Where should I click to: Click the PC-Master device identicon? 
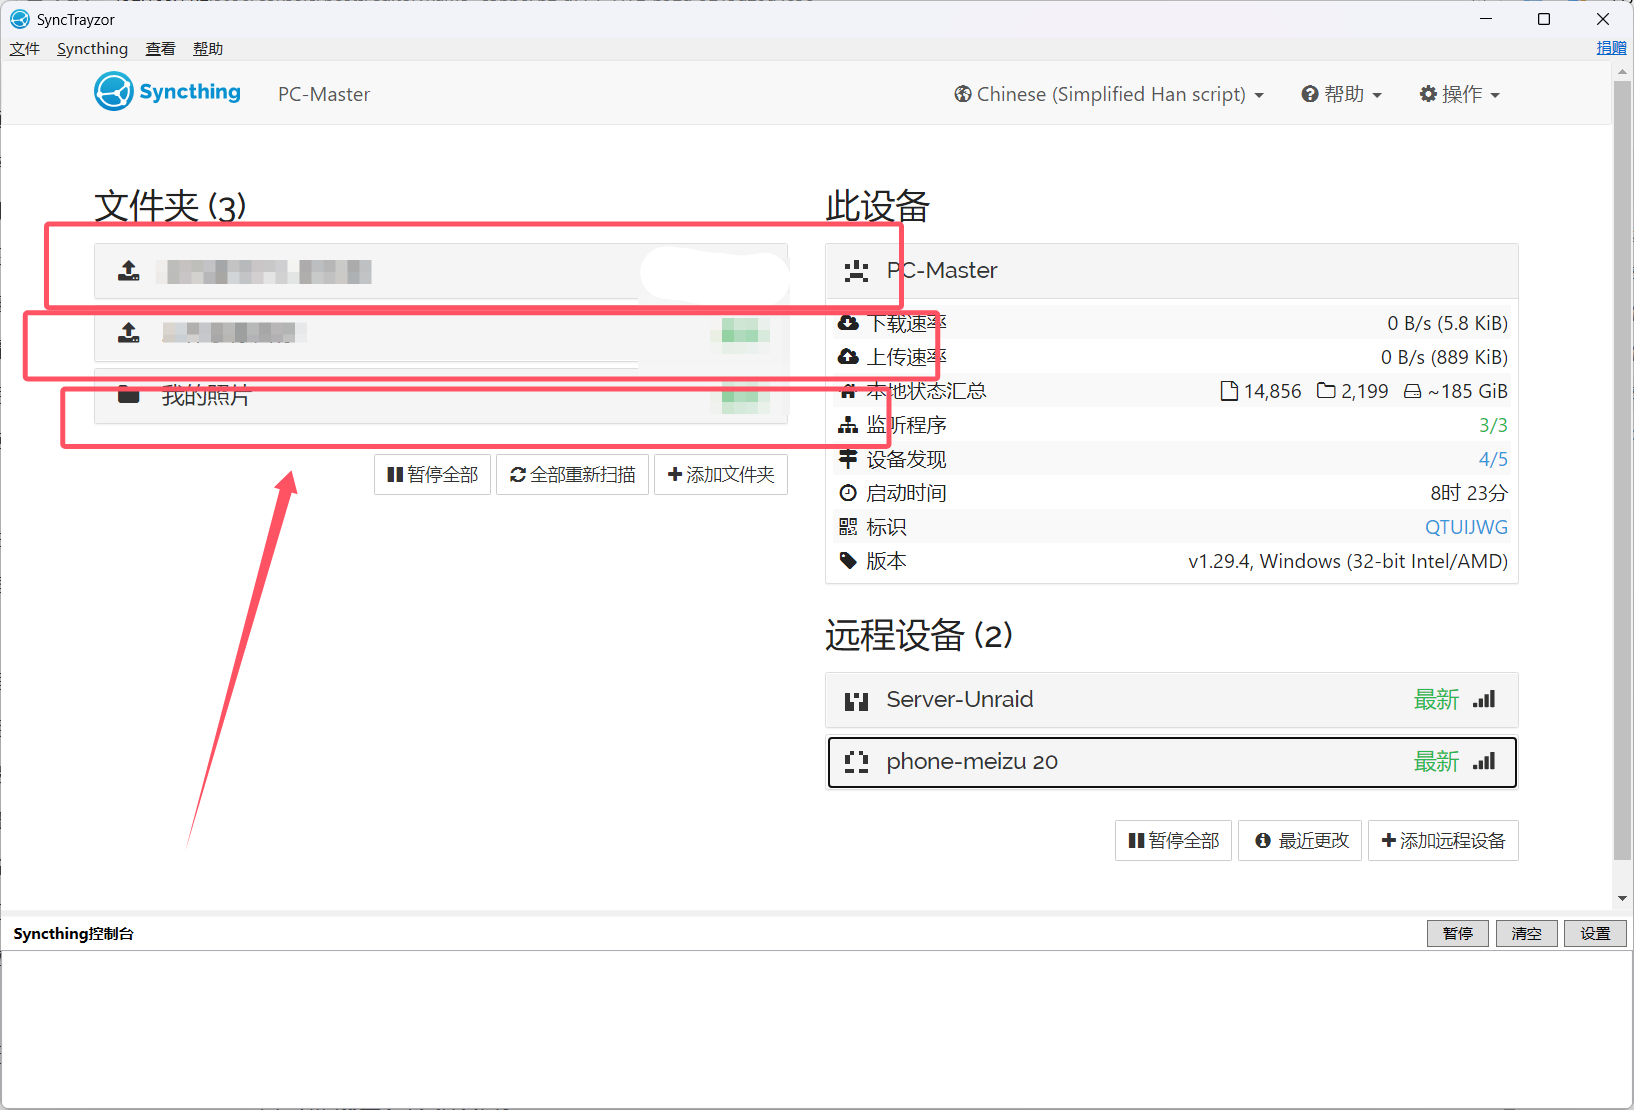[x=856, y=271]
